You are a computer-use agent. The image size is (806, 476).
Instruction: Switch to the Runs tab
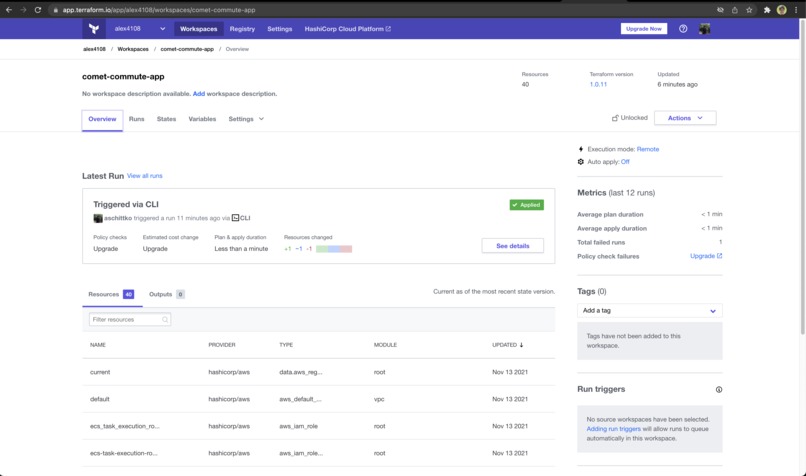pyautogui.click(x=136, y=119)
